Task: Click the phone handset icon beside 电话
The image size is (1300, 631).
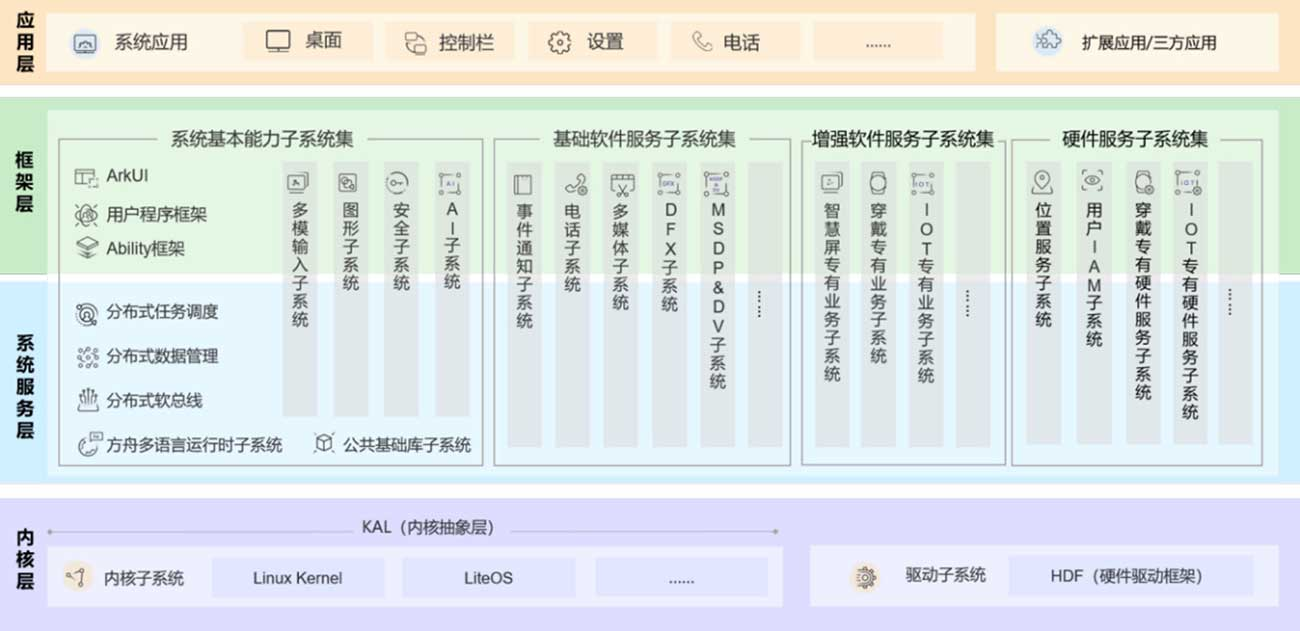Action: tap(702, 42)
